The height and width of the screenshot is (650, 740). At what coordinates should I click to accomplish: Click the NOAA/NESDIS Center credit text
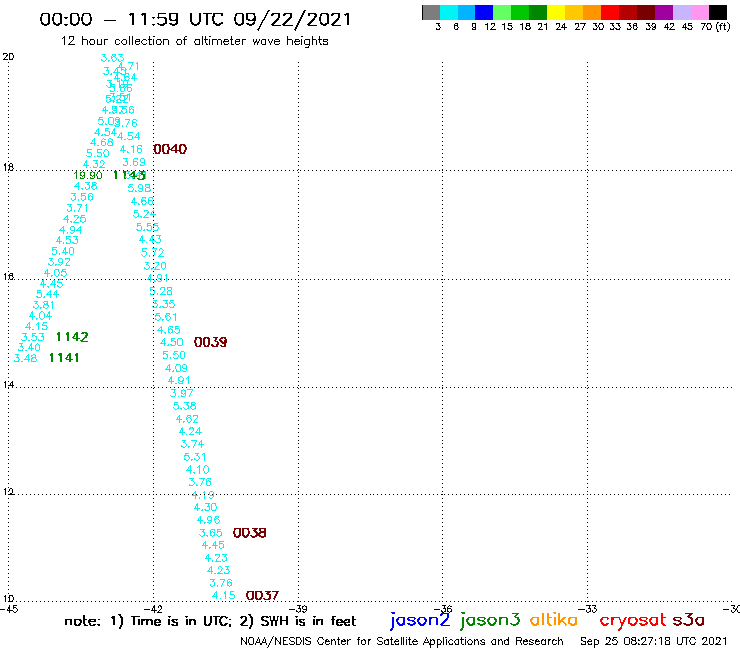[x=402, y=641]
